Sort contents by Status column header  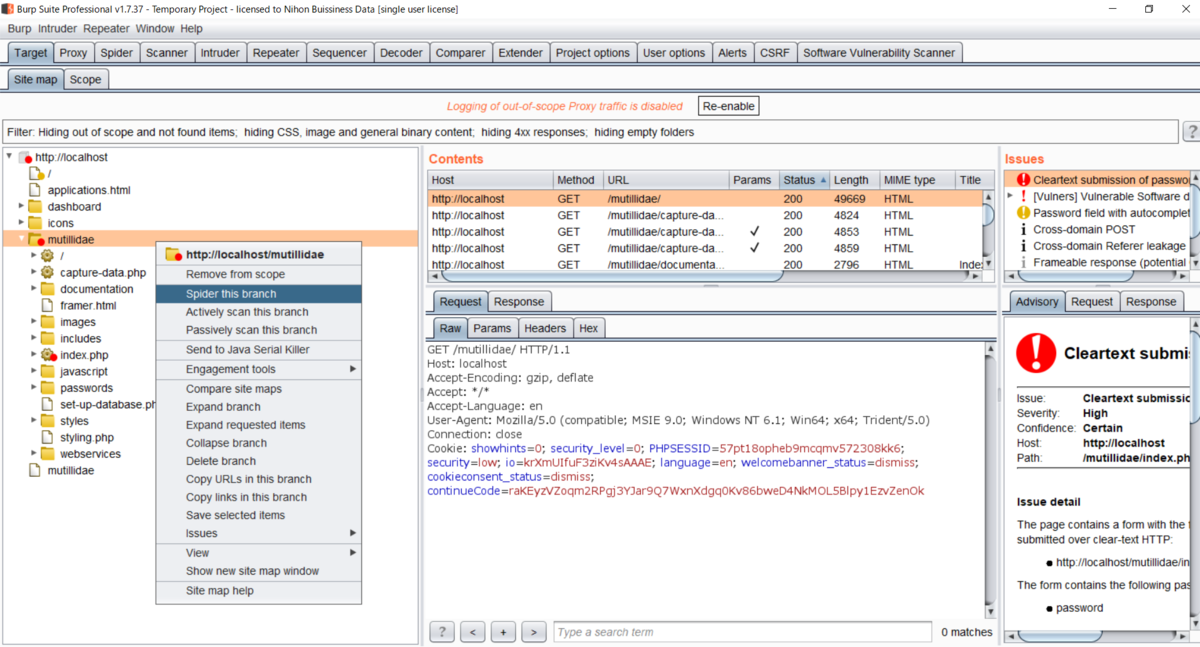click(x=805, y=180)
